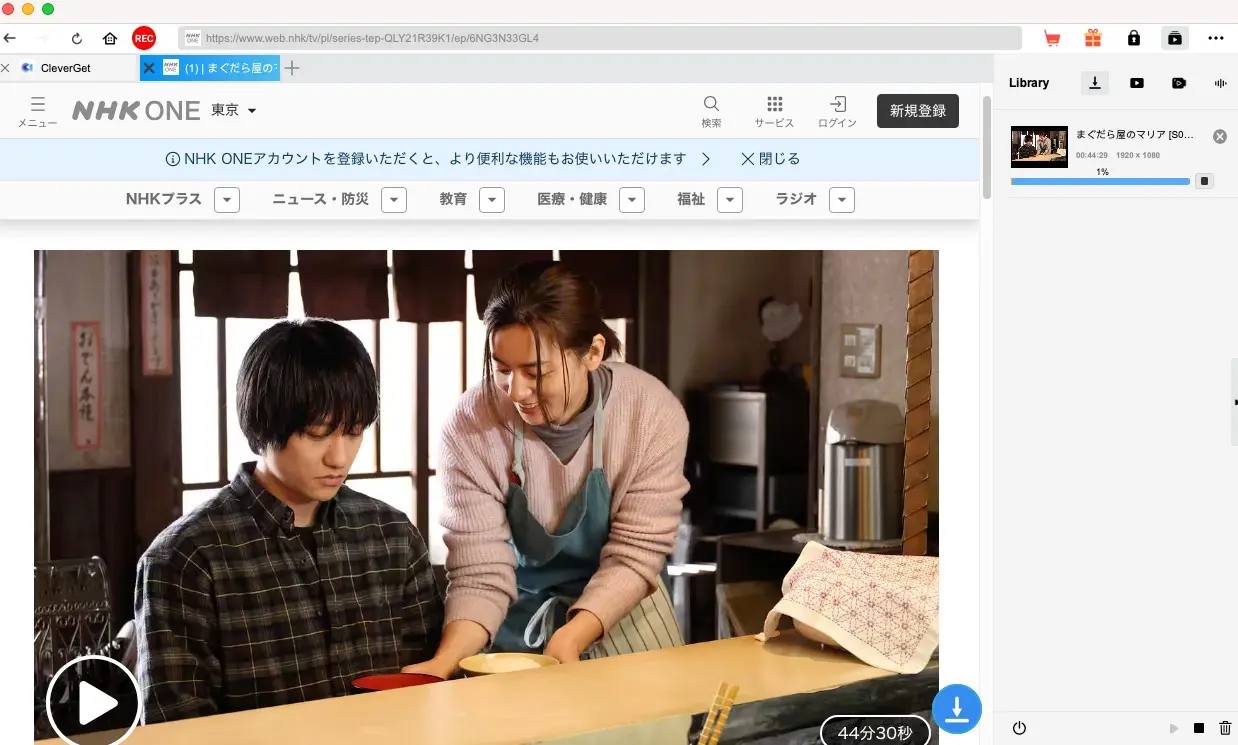Click the 44分30秒 duration badge

click(x=875, y=733)
